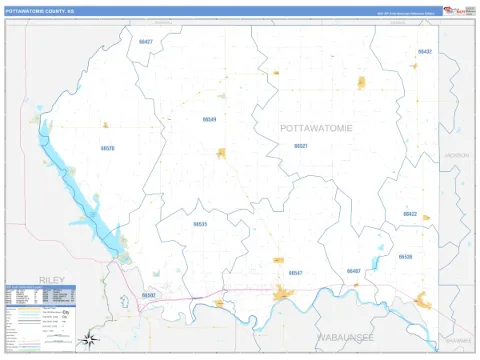Select ZIP code label 66521
Image resolution: width=480 pixels, height=360 pixels.
pyautogui.click(x=301, y=146)
